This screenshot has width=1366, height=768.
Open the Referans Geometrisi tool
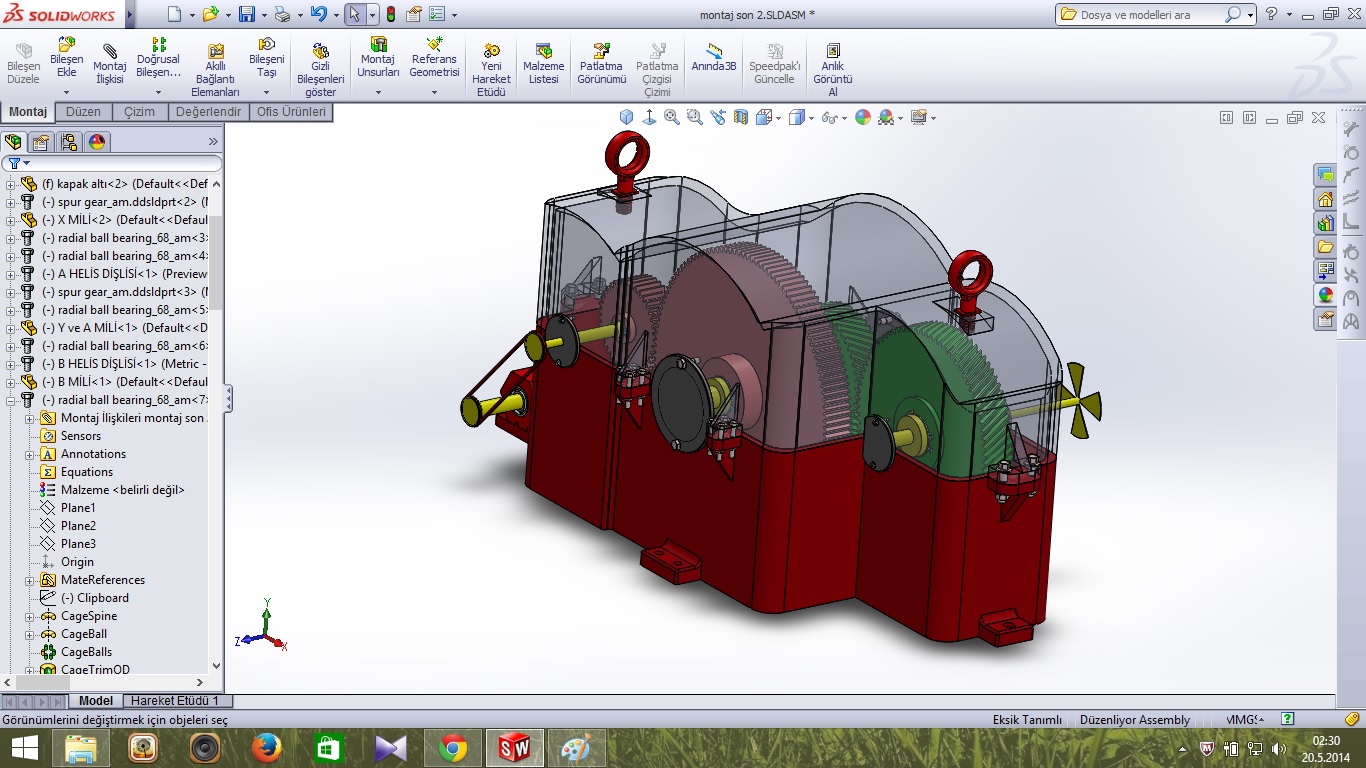pyautogui.click(x=434, y=57)
